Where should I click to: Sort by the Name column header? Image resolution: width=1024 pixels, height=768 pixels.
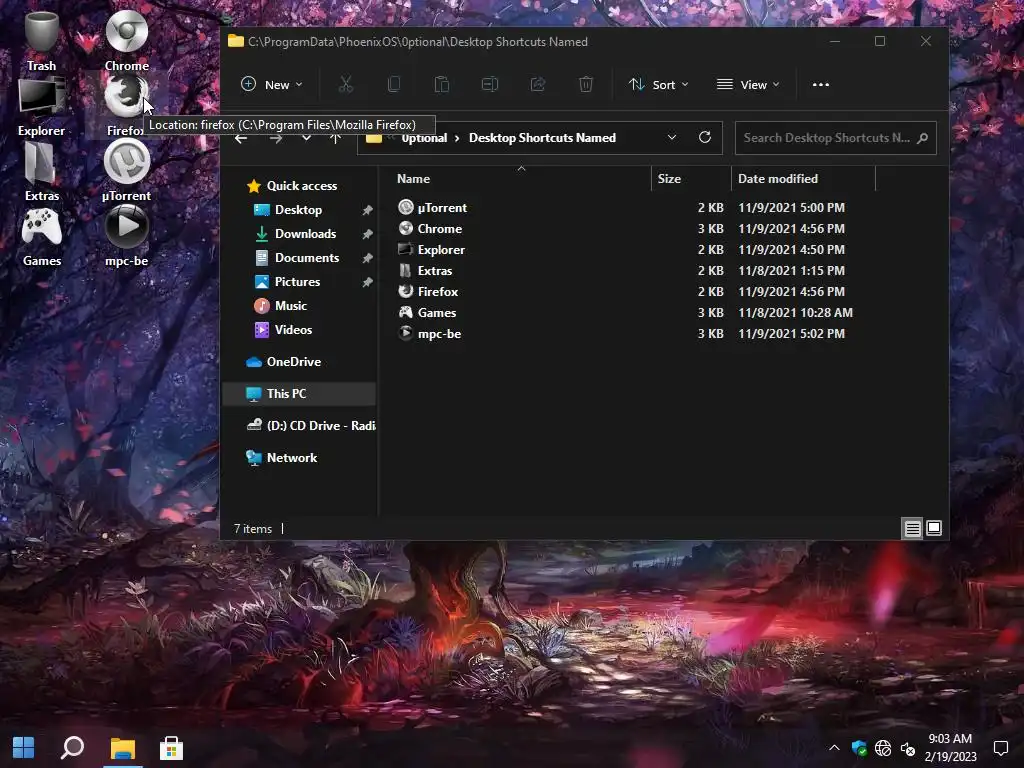[x=413, y=178]
